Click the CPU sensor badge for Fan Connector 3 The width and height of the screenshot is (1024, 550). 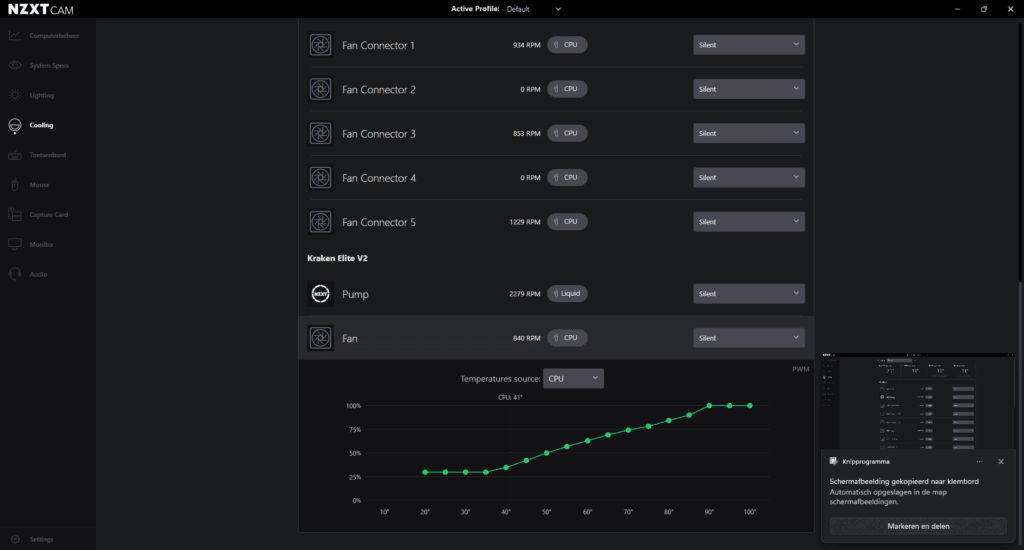(x=567, y=133)
